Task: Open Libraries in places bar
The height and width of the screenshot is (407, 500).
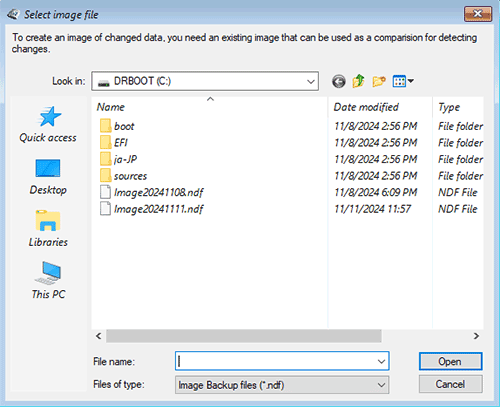Action: tap(48, 229)
